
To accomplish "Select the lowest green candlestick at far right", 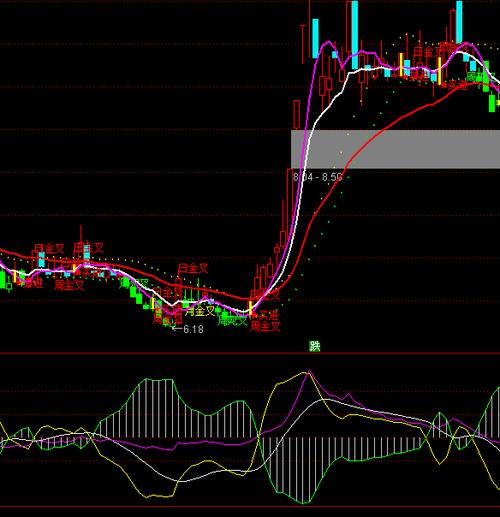I will [x=492, y=103].
